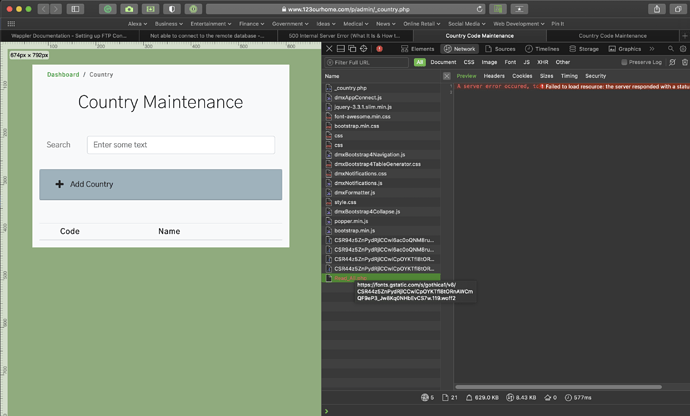The height and width of the screenshot is (416, 690).
Task: Sort table by Name column header
Action: pos(169,231)
